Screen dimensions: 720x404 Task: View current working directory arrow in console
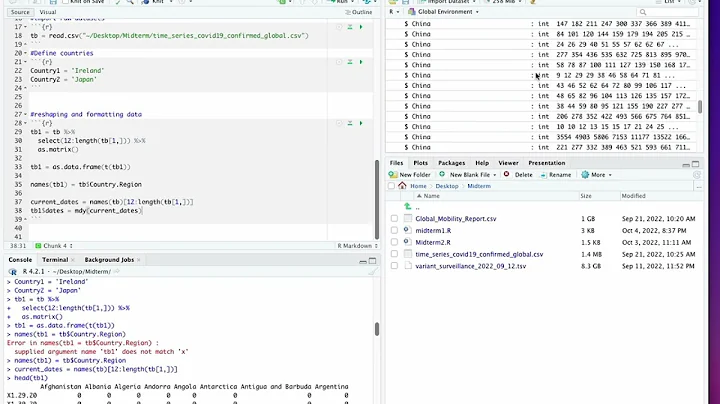117,271
